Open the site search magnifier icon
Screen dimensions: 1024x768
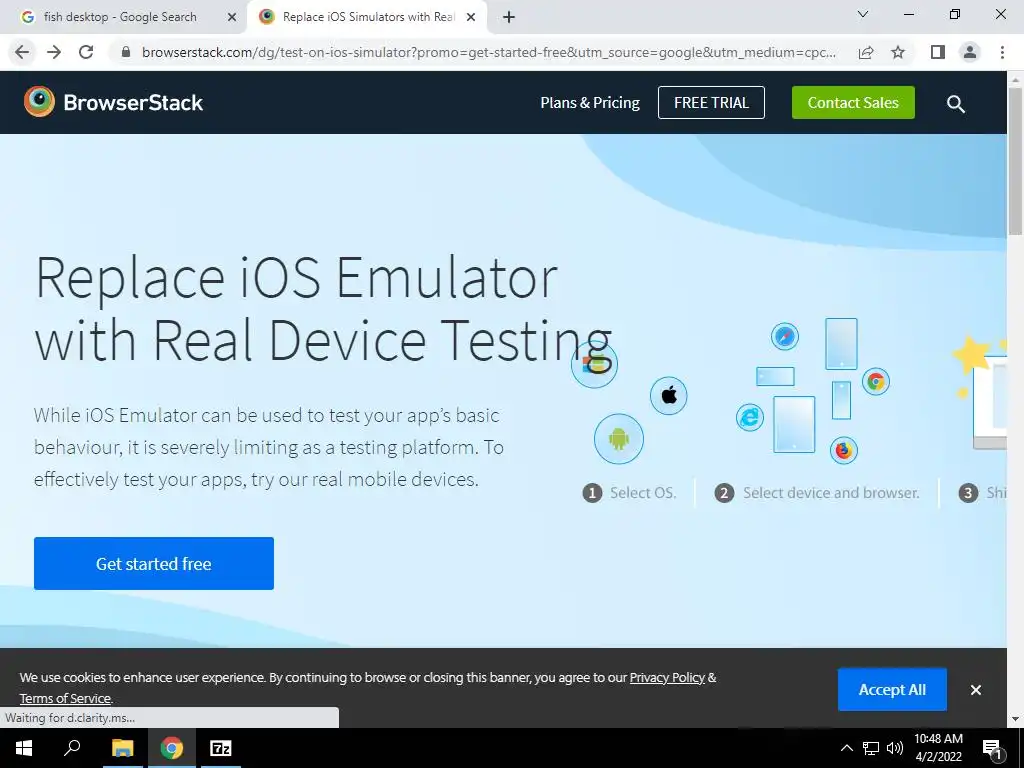[x=955, y=103]
